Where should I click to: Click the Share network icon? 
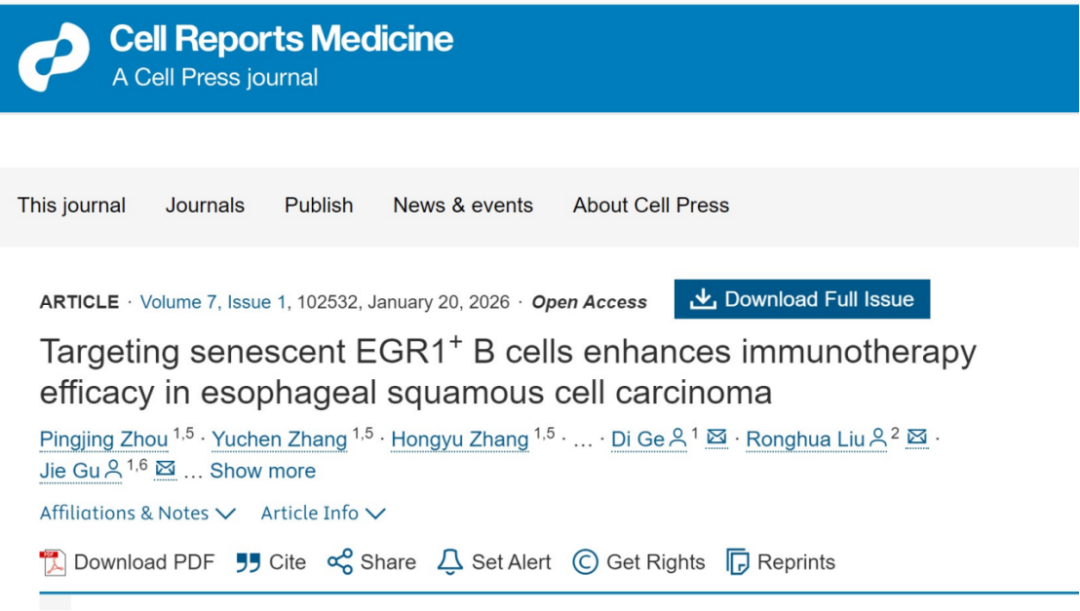[340, 562]
